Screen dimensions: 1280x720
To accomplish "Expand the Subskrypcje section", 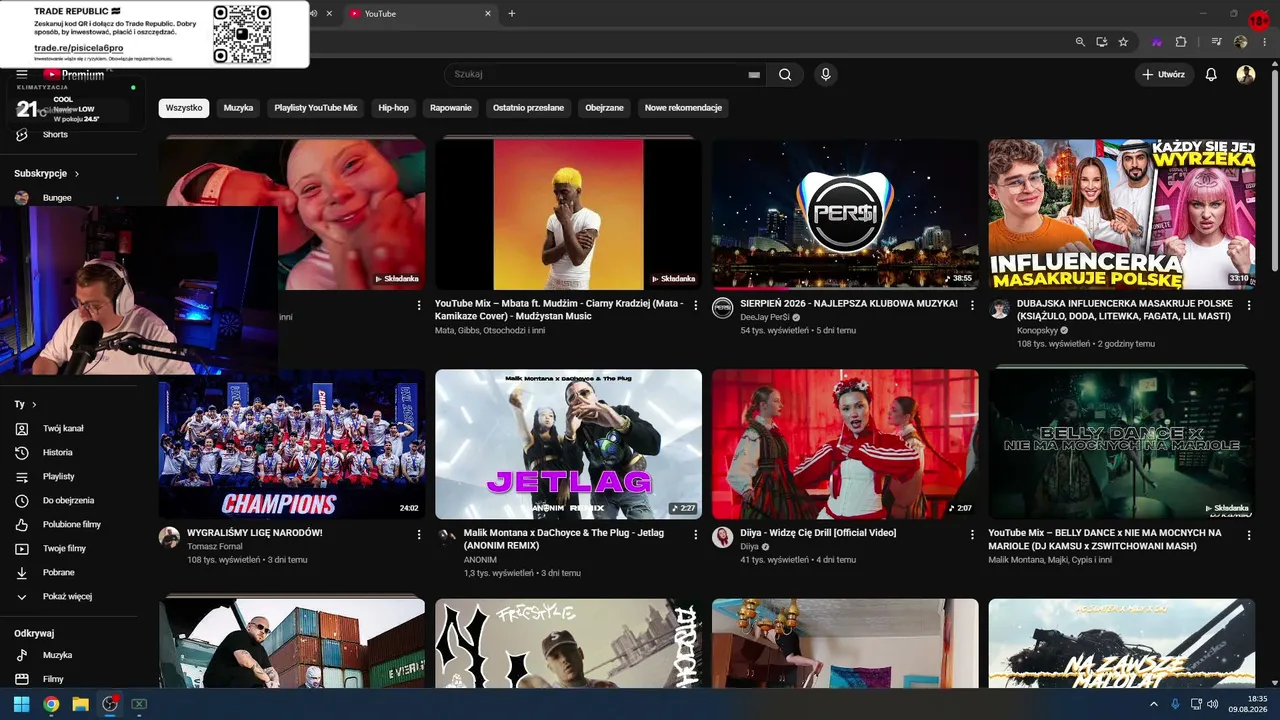I will pyautogui.click(x=47, y=173).
